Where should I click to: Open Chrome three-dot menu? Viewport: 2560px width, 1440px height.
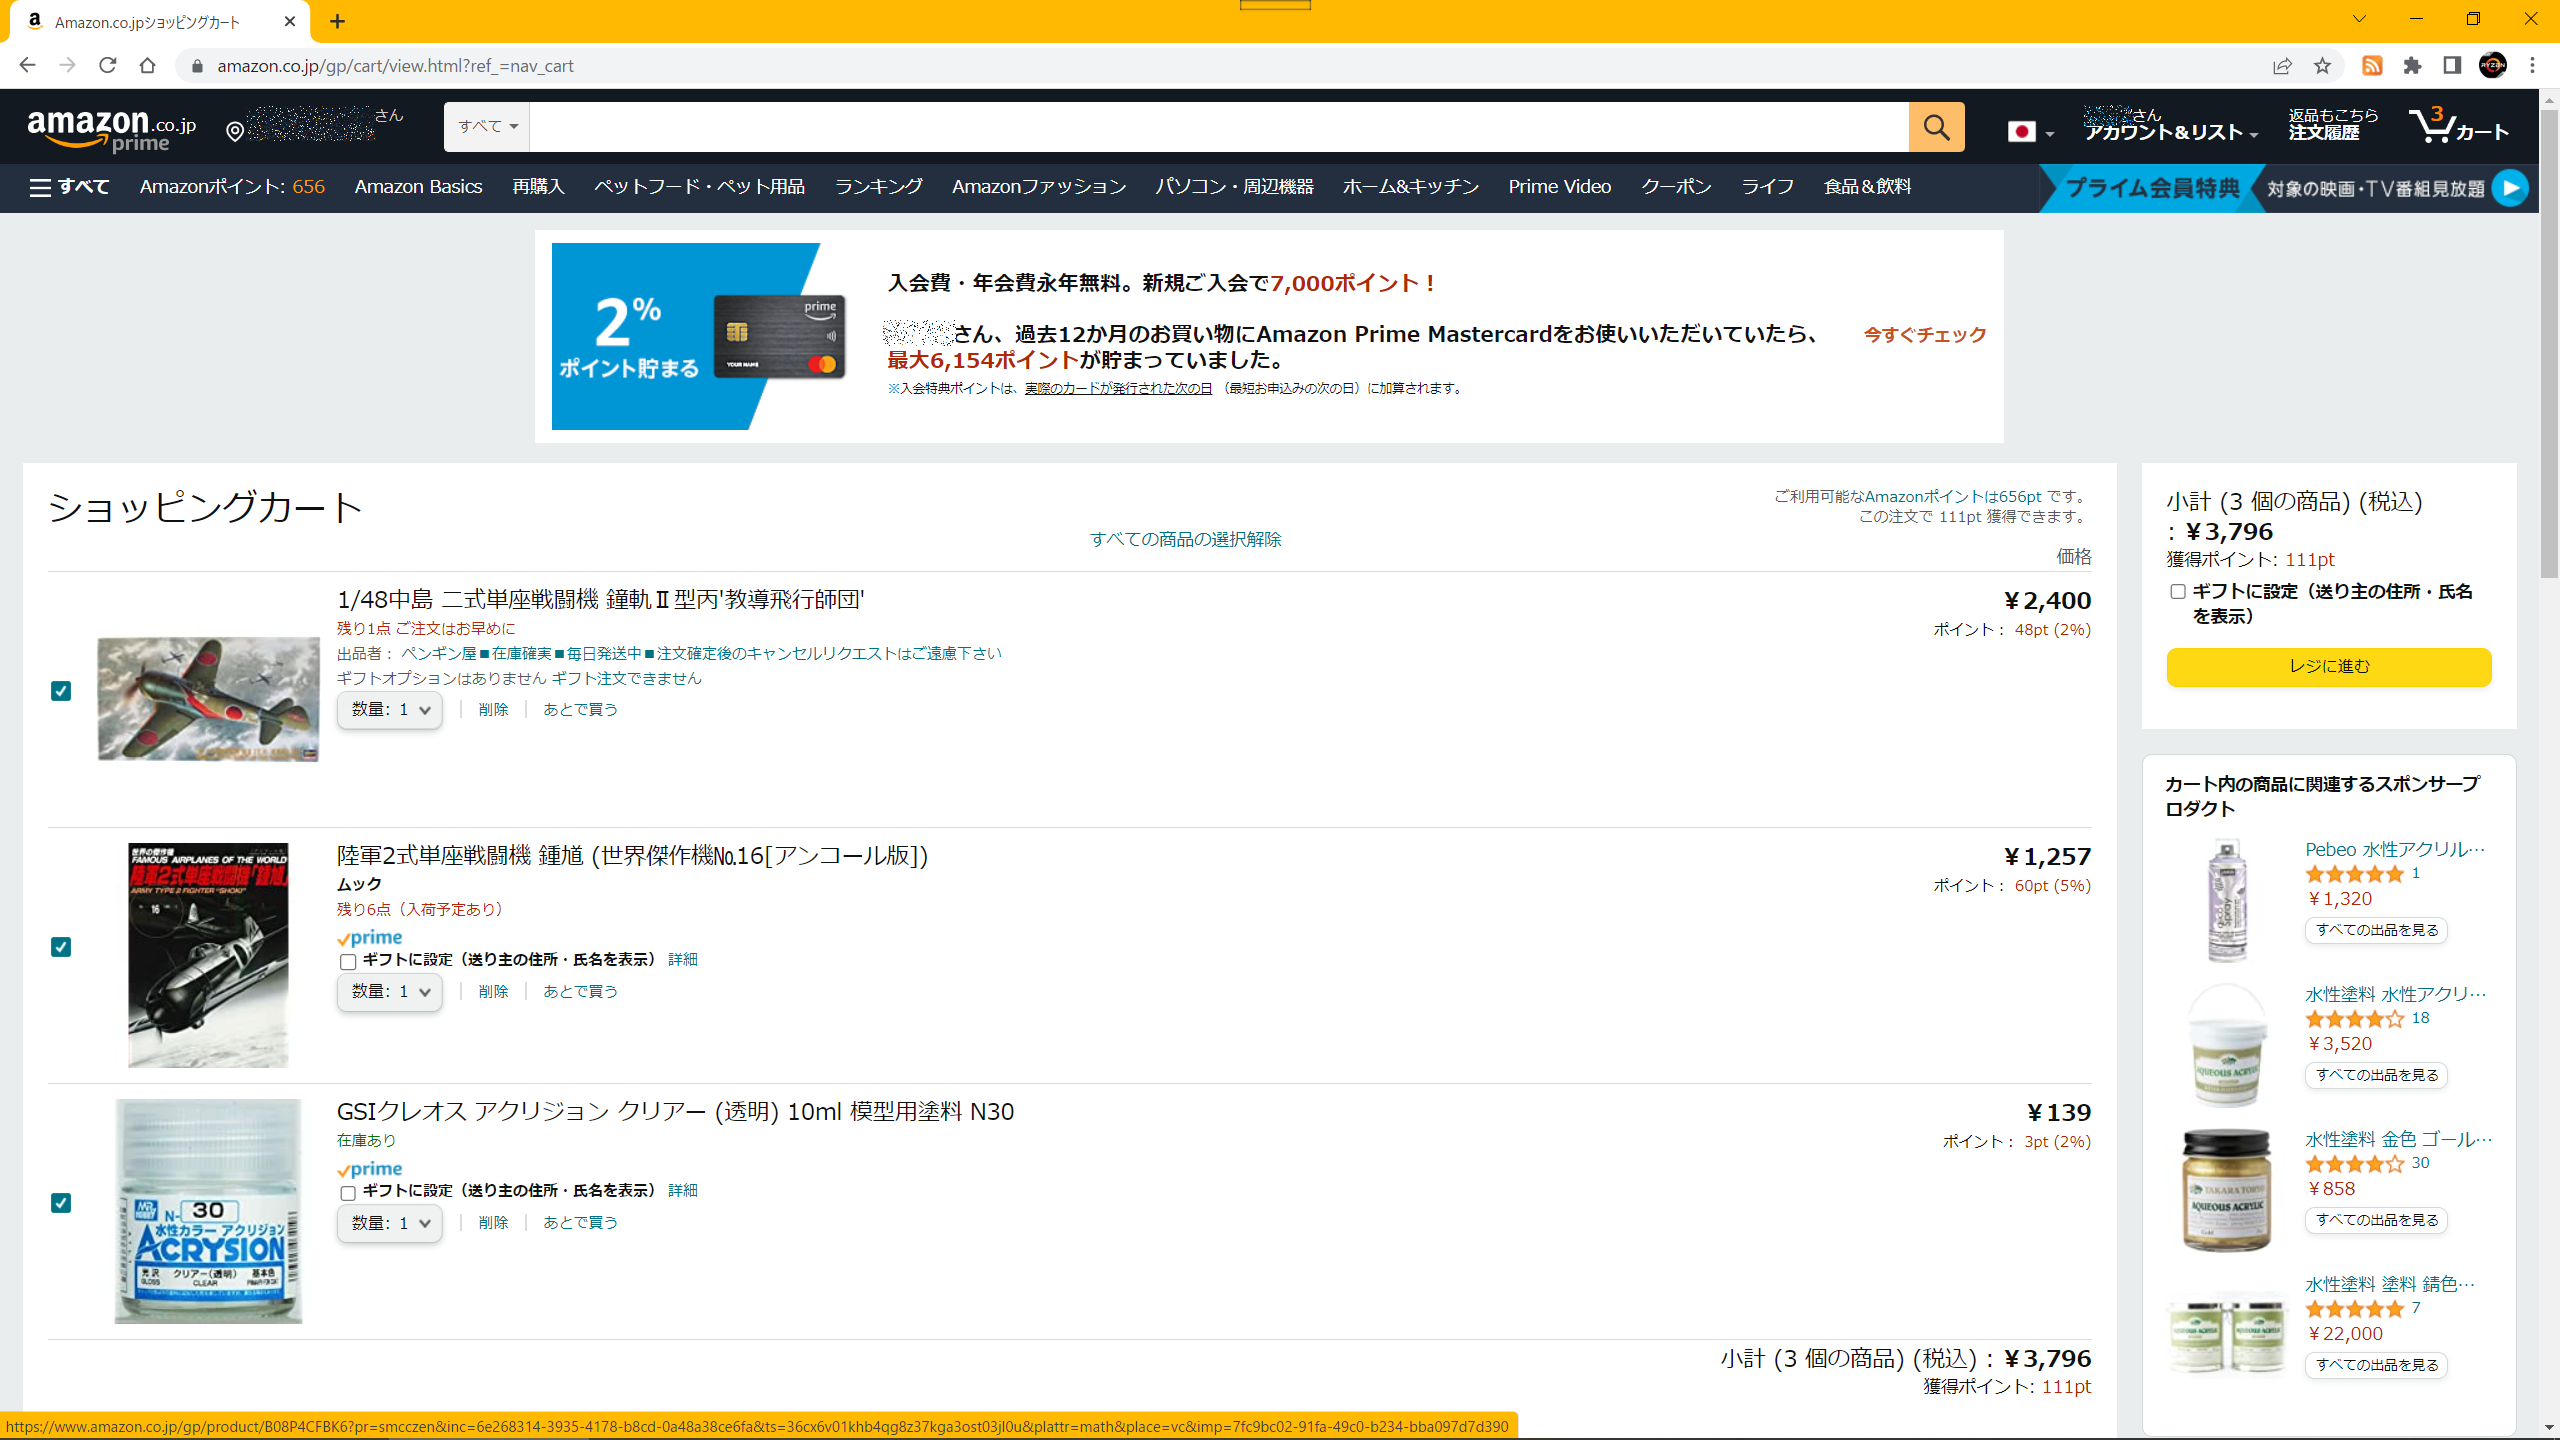pos(2532,66)
